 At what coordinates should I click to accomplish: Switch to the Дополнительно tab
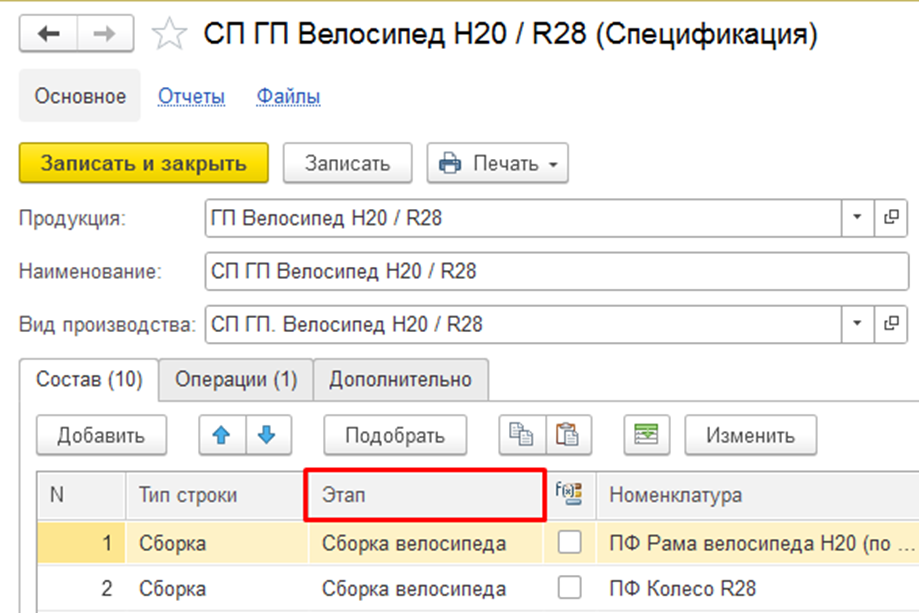[x=400, y=380]
